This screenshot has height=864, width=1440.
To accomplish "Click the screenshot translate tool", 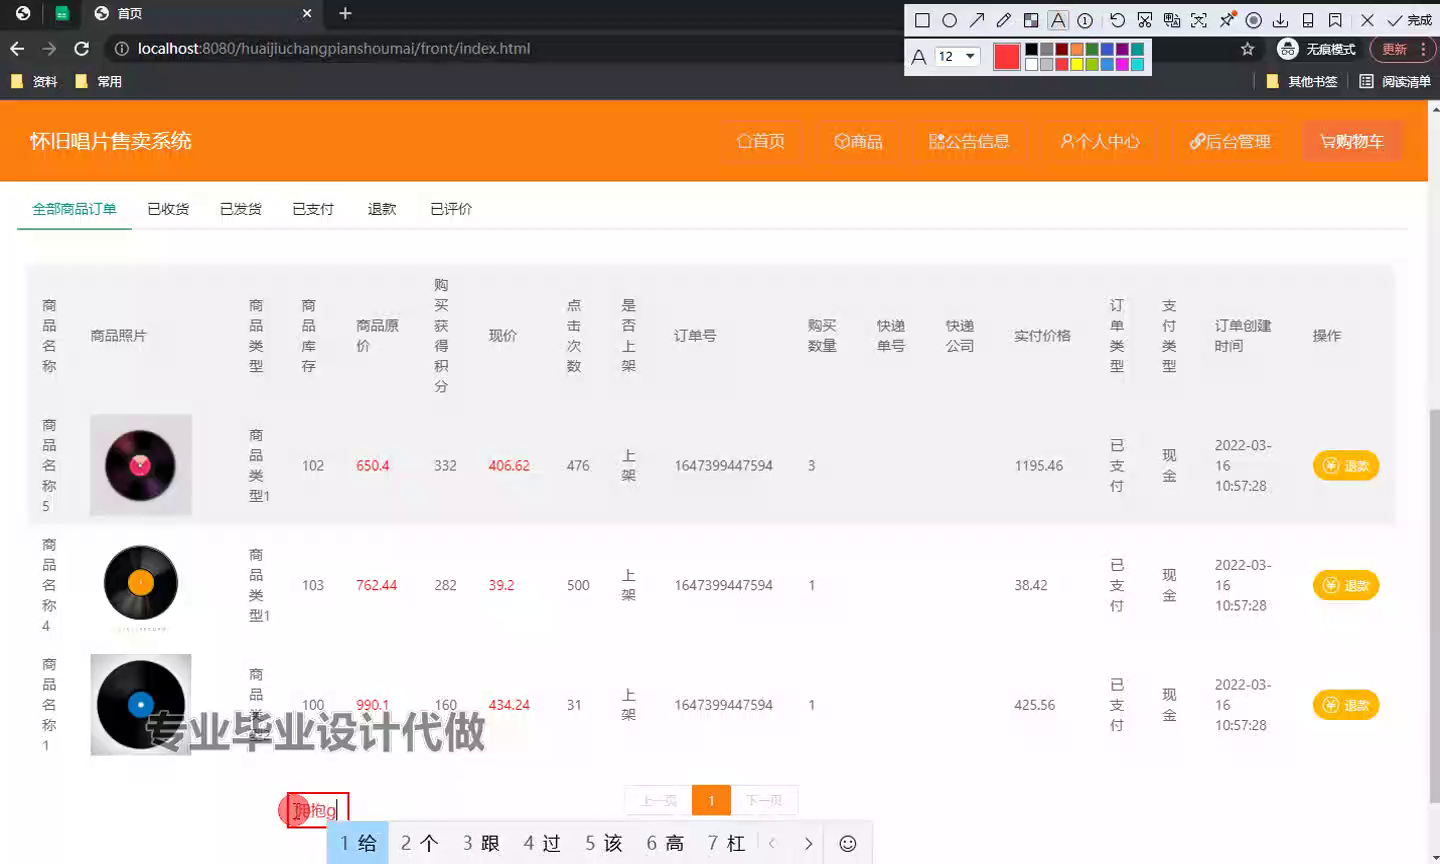I will point(1172,20).
